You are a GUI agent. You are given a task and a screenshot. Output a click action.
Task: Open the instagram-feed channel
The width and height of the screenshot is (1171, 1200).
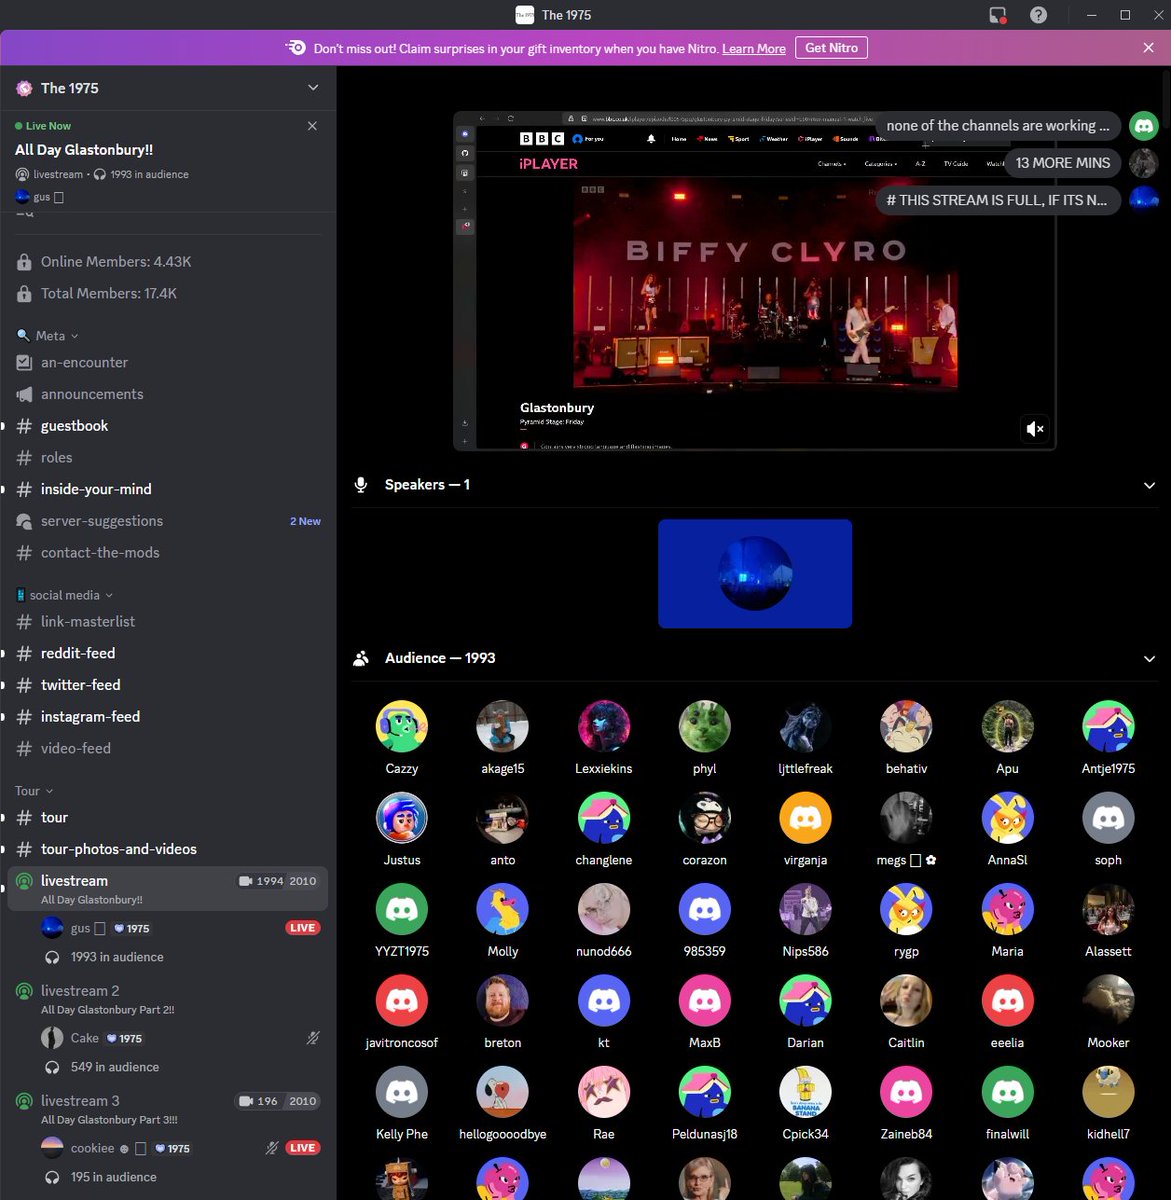pos(168,717)
